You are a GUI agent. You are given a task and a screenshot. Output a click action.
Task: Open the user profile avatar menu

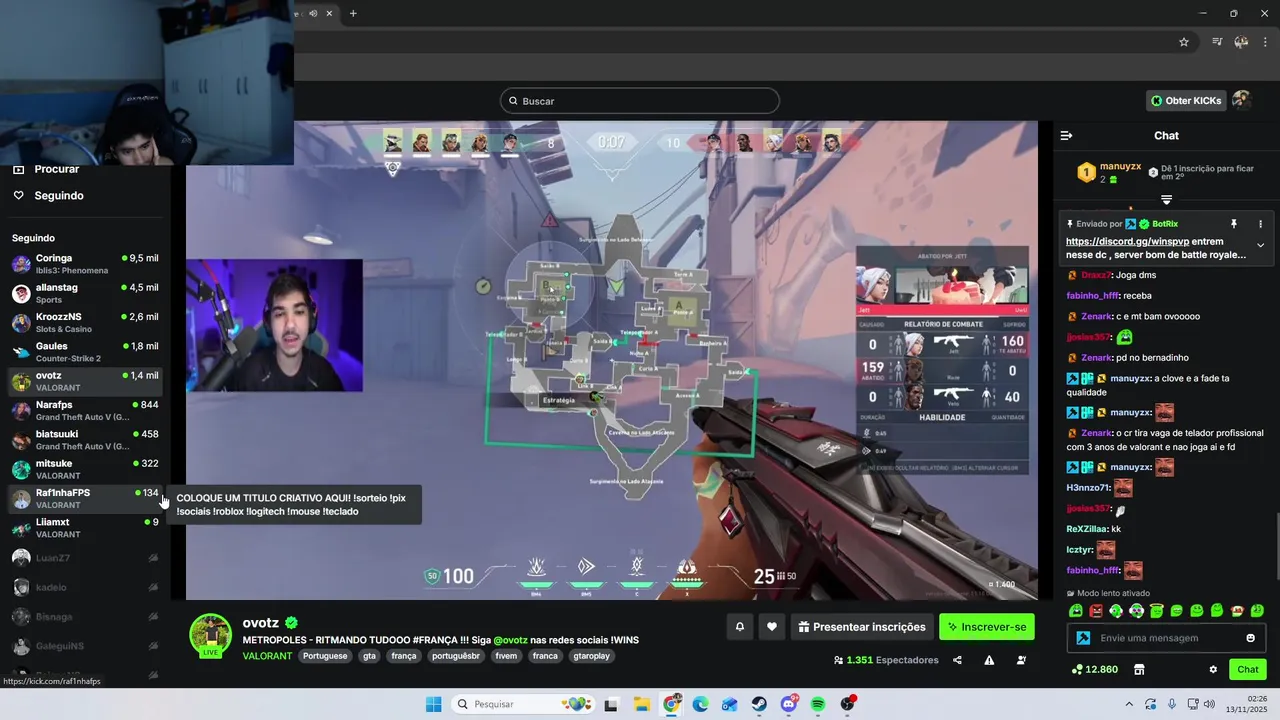click(x=1241, y=100)
